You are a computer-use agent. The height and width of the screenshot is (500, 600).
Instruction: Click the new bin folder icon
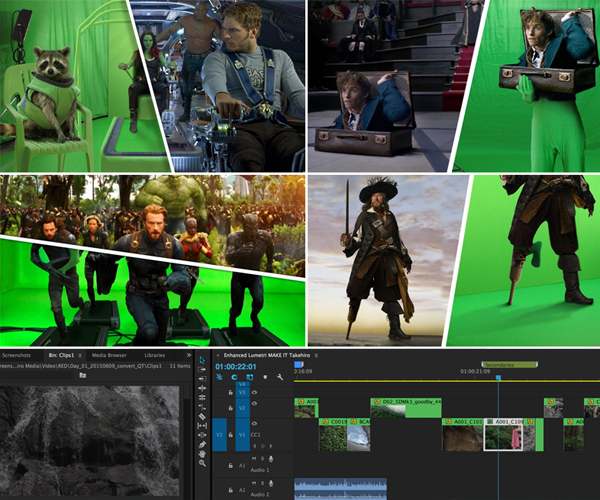click(x=83, y=376)
